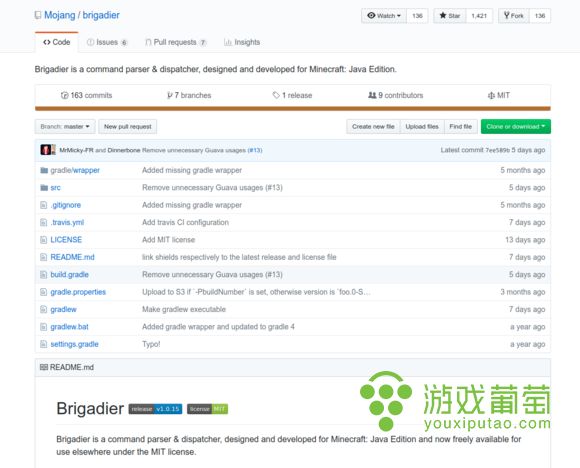Open the settings.gradle file
580x468 pixels.
(x=74, y=344)
